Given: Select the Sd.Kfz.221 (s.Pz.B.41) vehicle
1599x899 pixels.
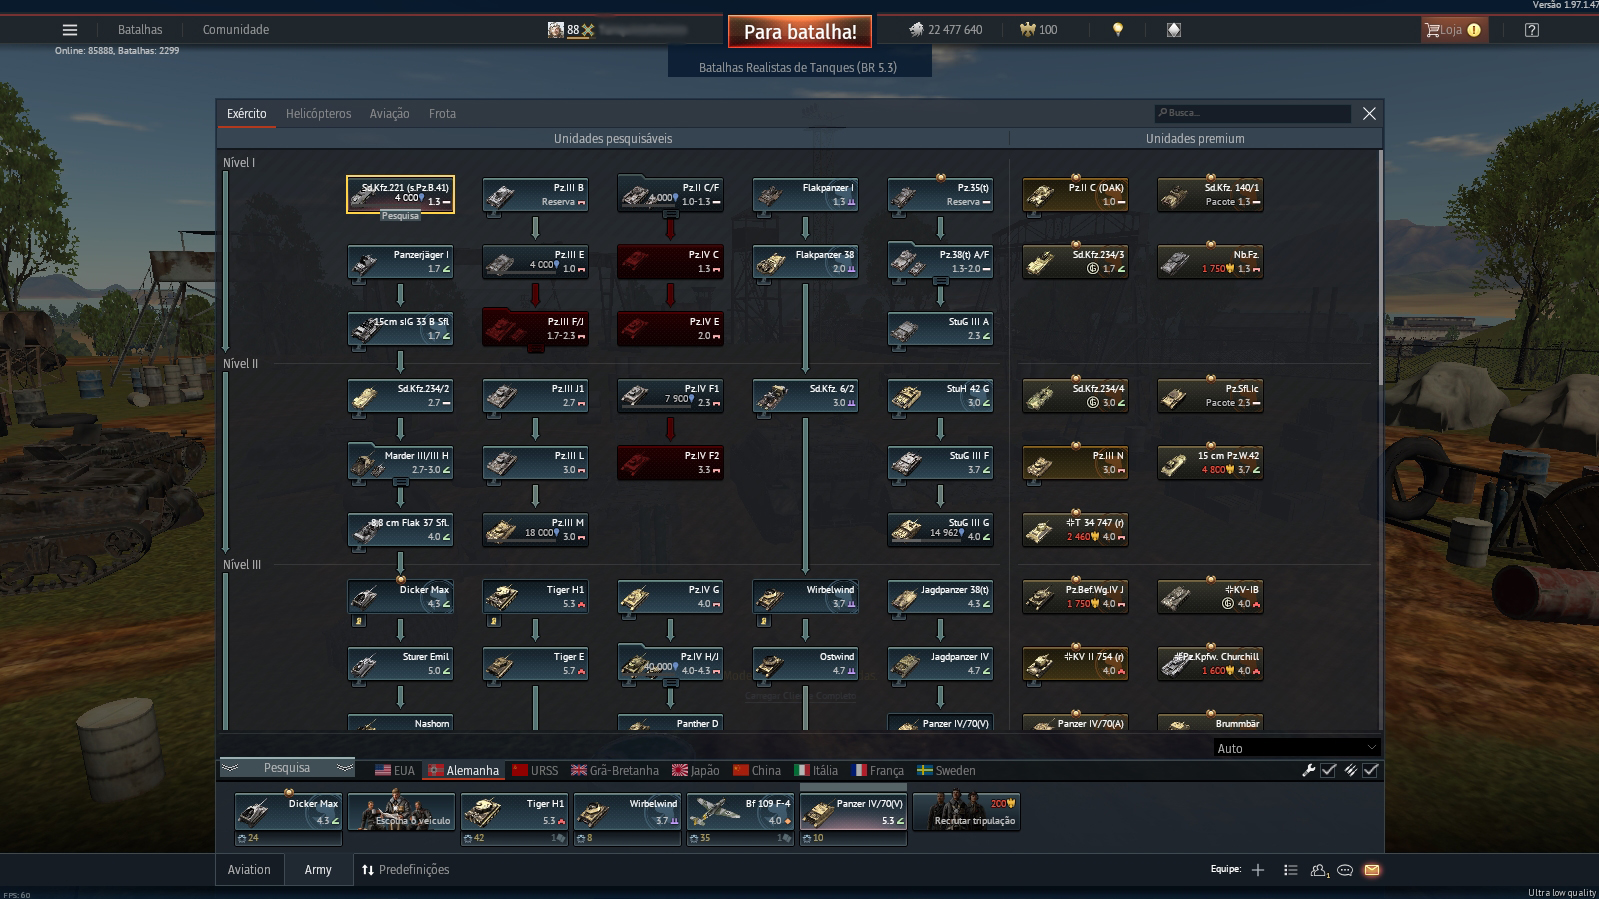Looking at the screenshot, I should (x=400, y=195).
